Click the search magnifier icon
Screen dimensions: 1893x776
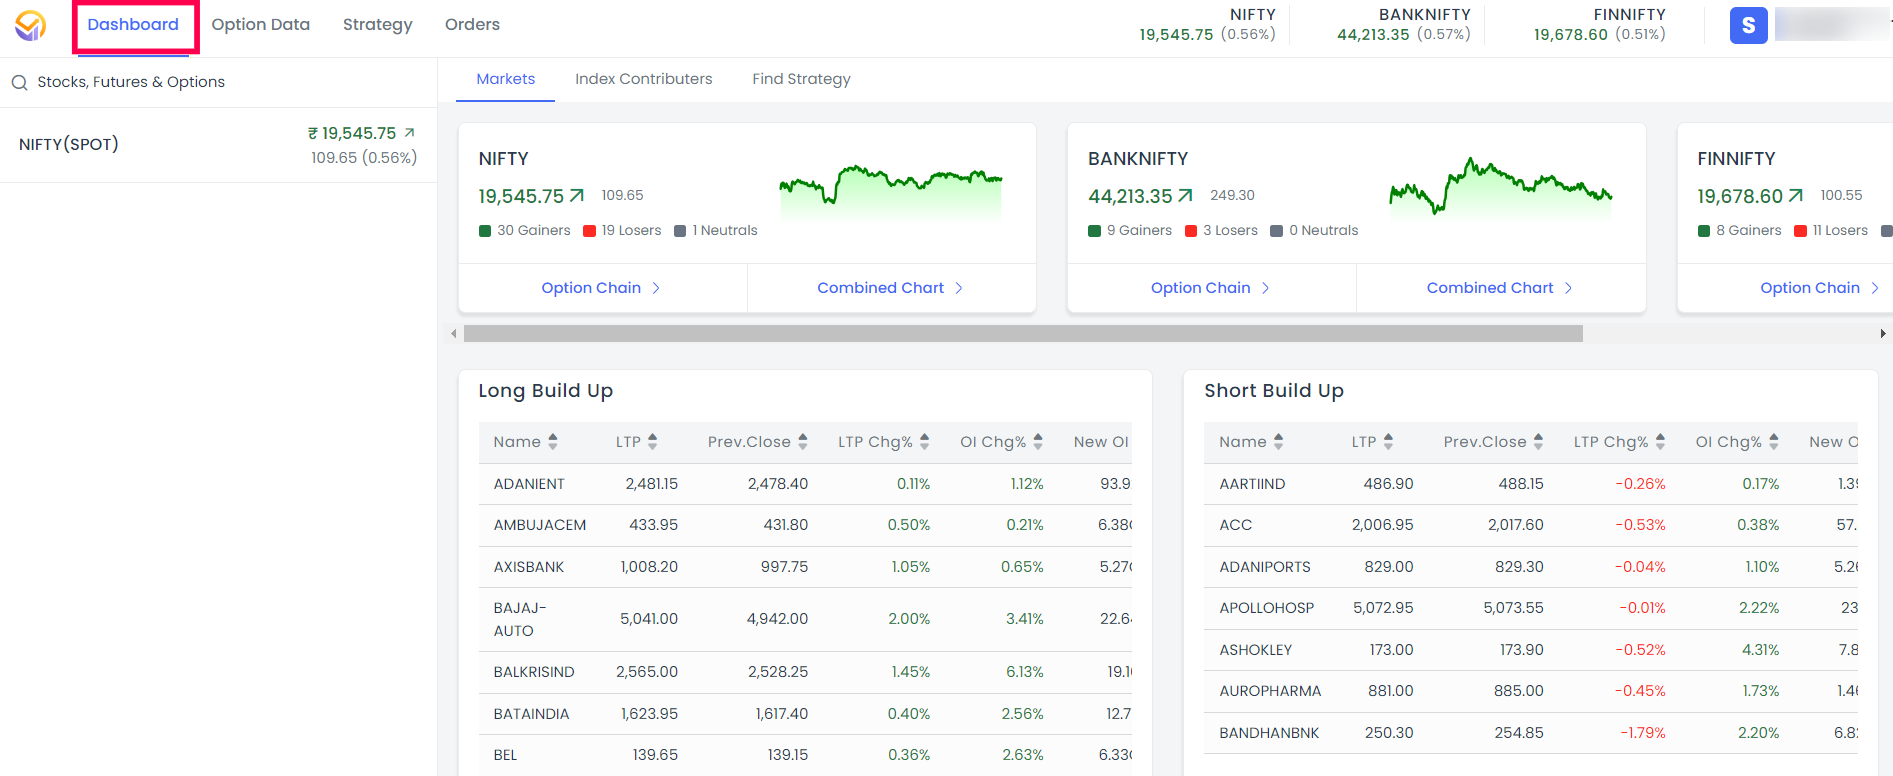(19, 82)
